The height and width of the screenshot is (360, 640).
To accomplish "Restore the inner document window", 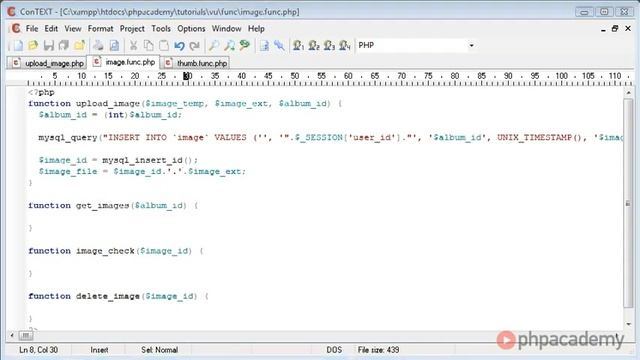I will (x=615, y=29).
